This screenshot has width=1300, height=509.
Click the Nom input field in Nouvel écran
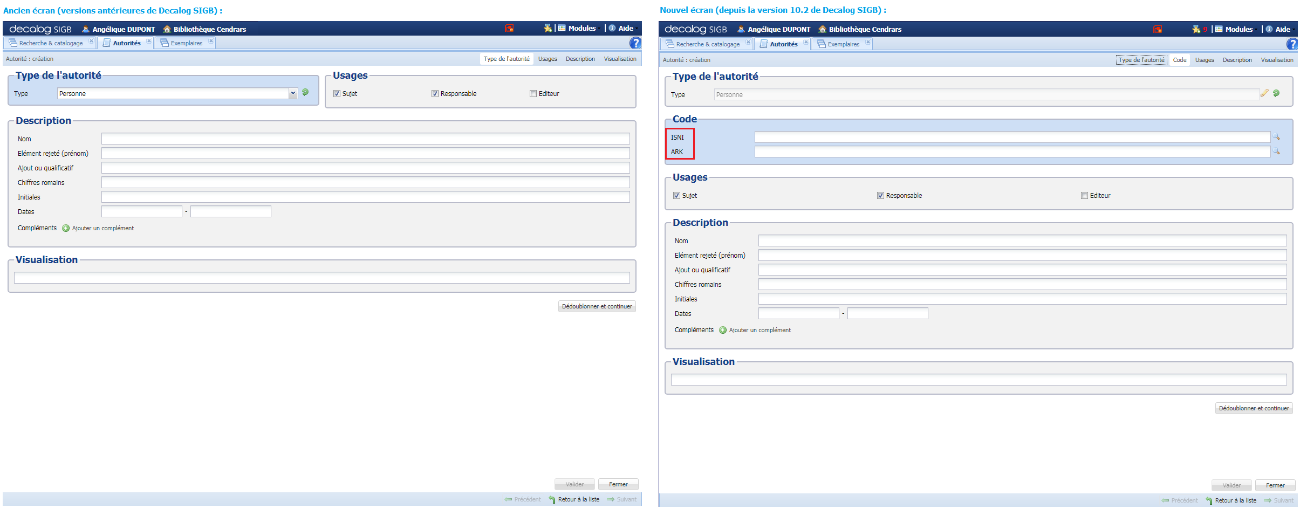click(x=1022, y=241)
